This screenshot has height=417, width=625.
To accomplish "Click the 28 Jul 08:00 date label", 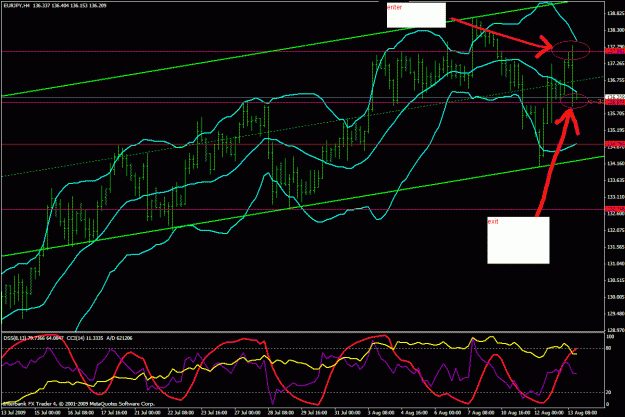I will tap(281, 413).
